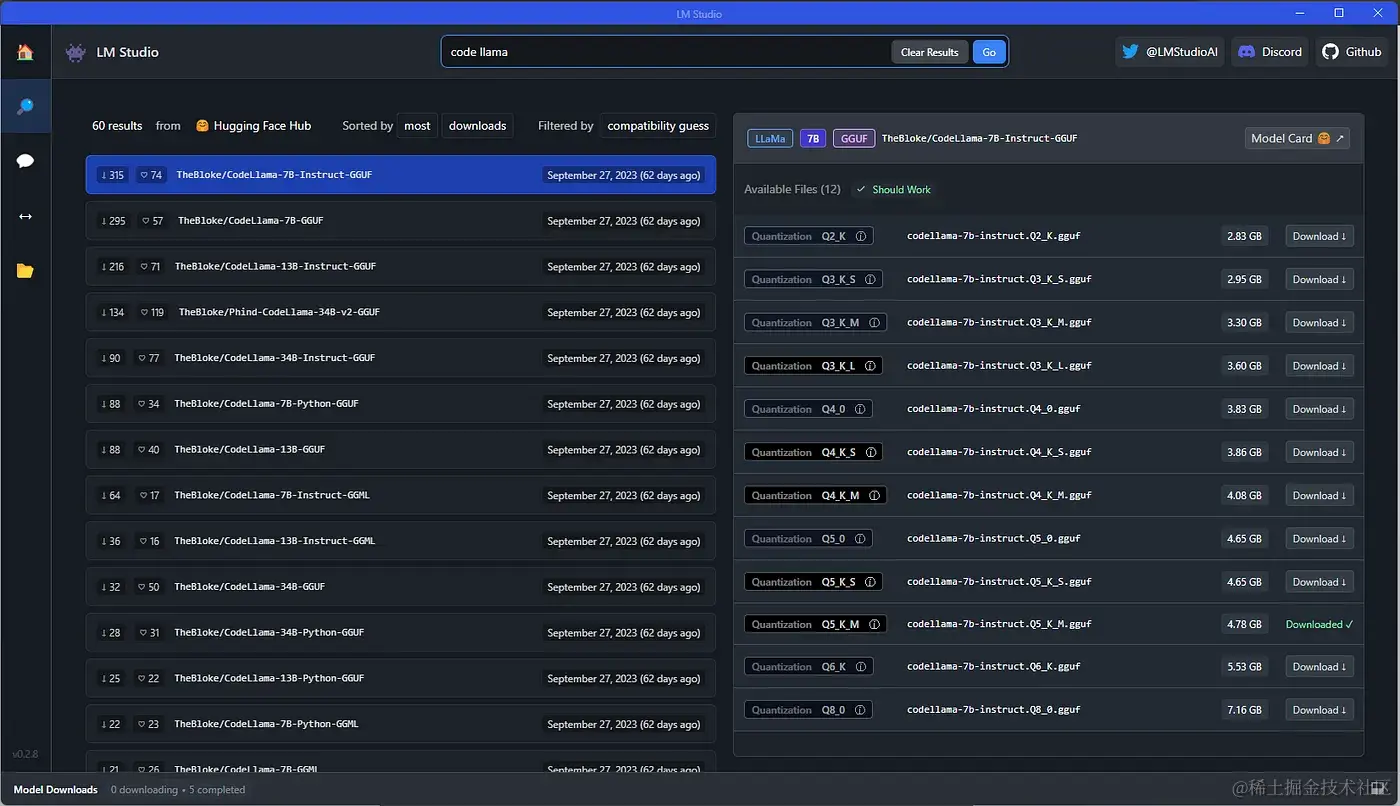Toggle the 'most' sort order selector
This screenshot has width=1400, height=806.
tap(417, 126)
